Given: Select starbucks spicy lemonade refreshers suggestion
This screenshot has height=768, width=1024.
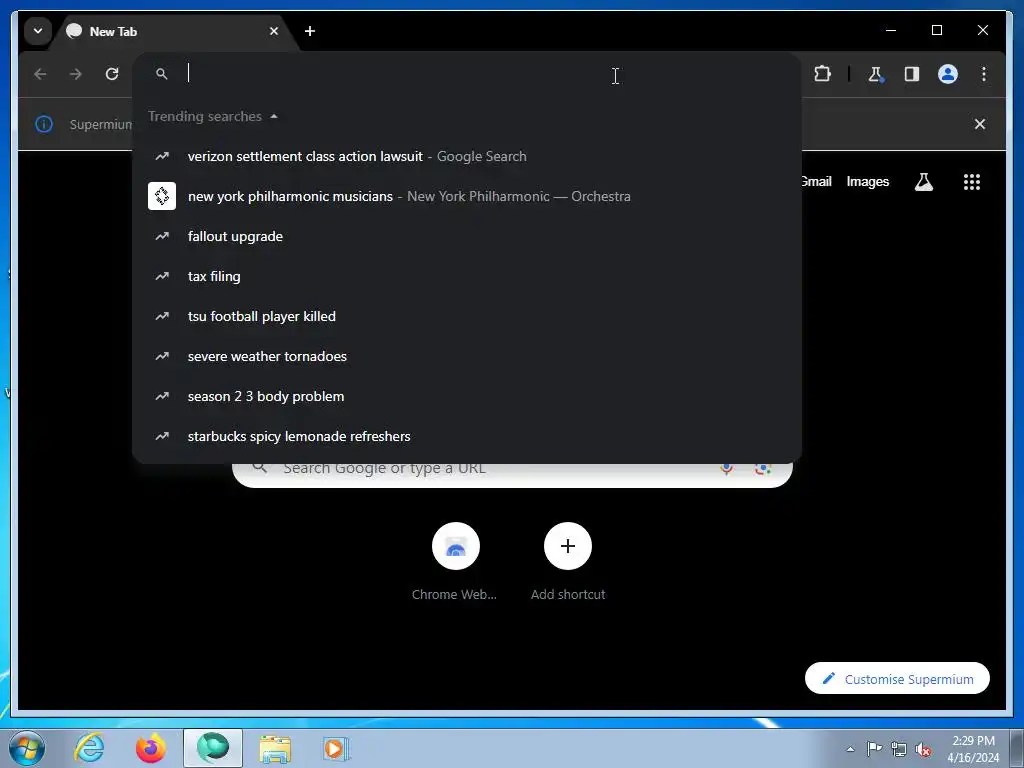Looking at the screenshot, I should [x=466, y=436].
